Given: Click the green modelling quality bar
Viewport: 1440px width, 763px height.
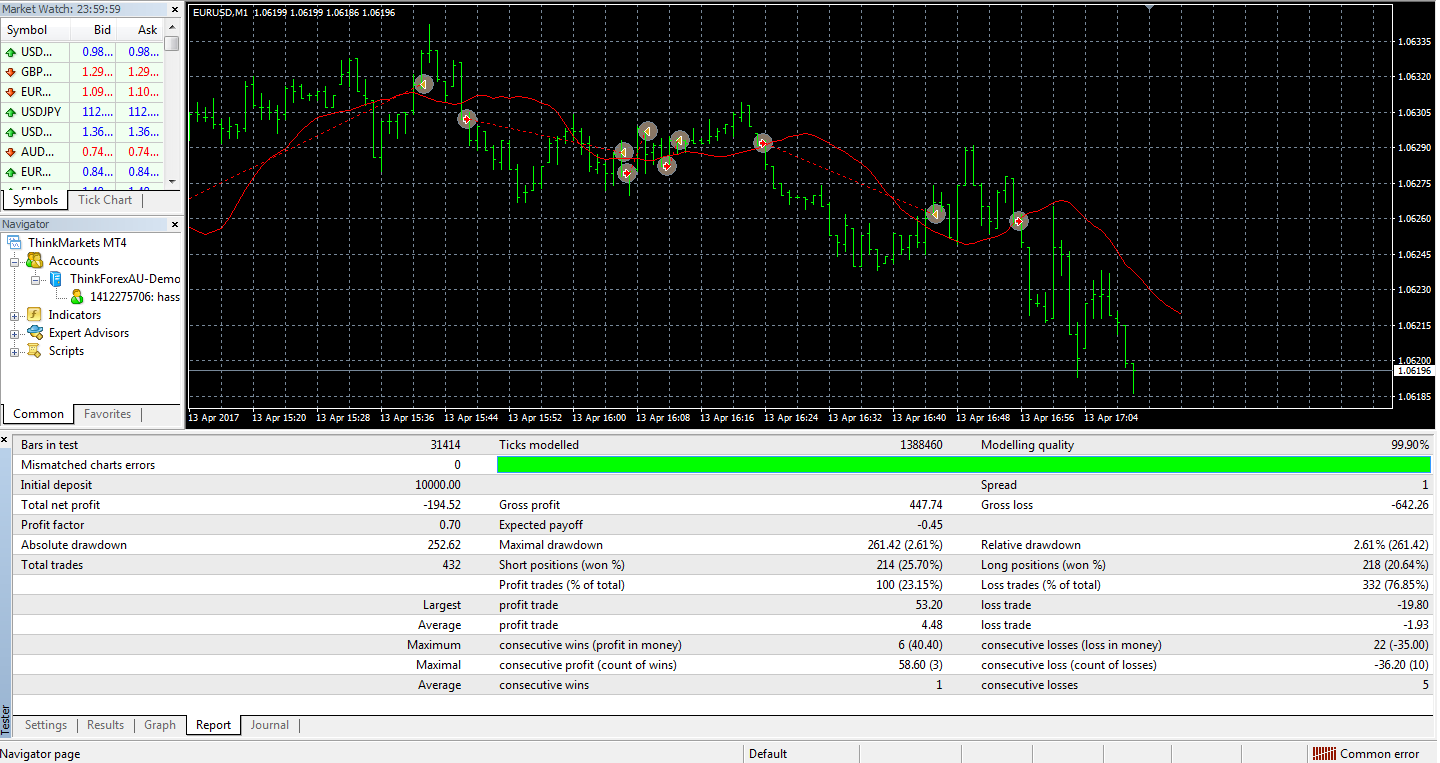Looking at the screenshot, I should (963, 465).
